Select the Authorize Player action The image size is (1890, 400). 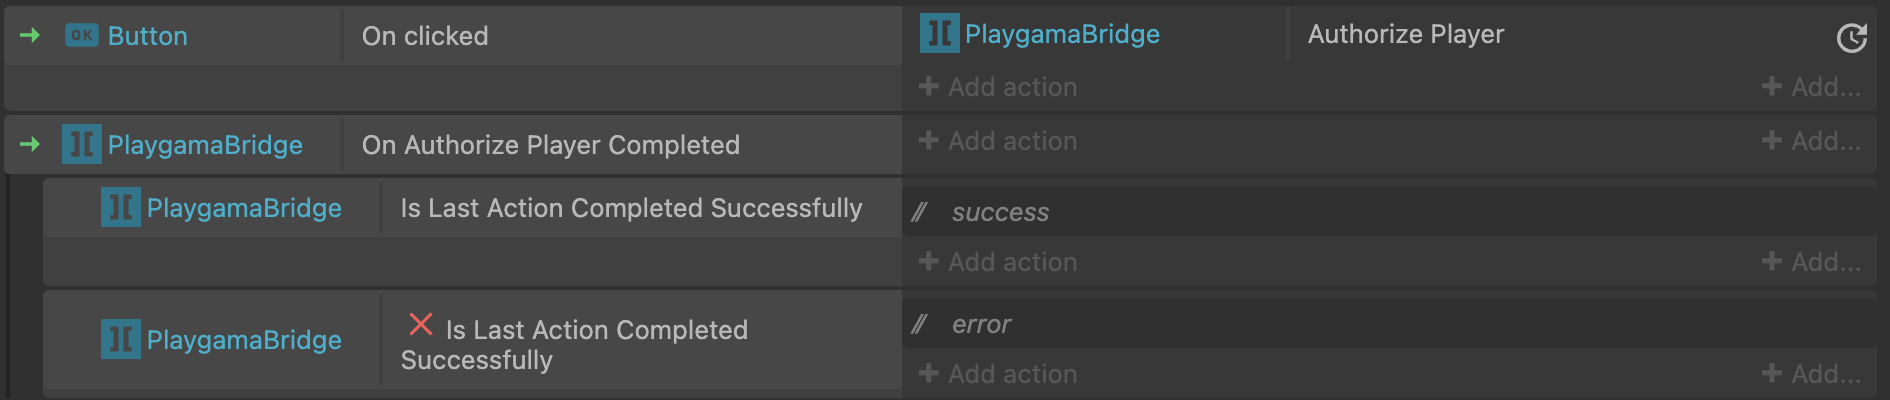tap(1405, 34)
